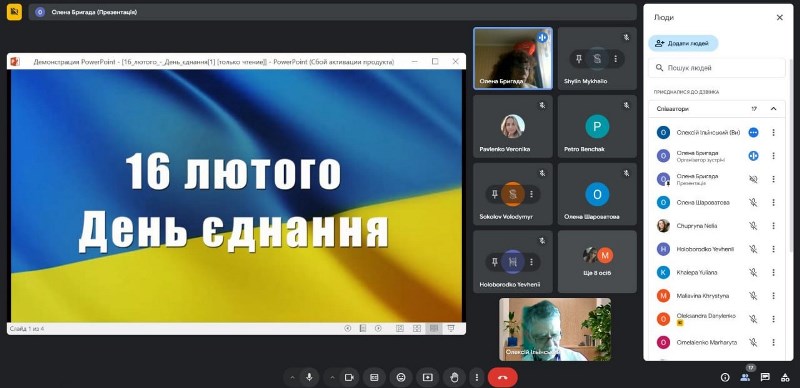Image resolution: width=800 pixels, height=388 pixels.
Task: Toggle captions button in call toolbar
Action: 374,377
